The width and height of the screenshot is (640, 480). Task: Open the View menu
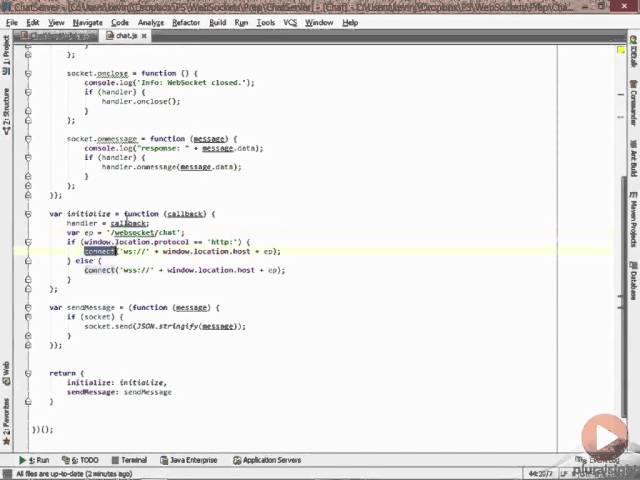(56, 23)
